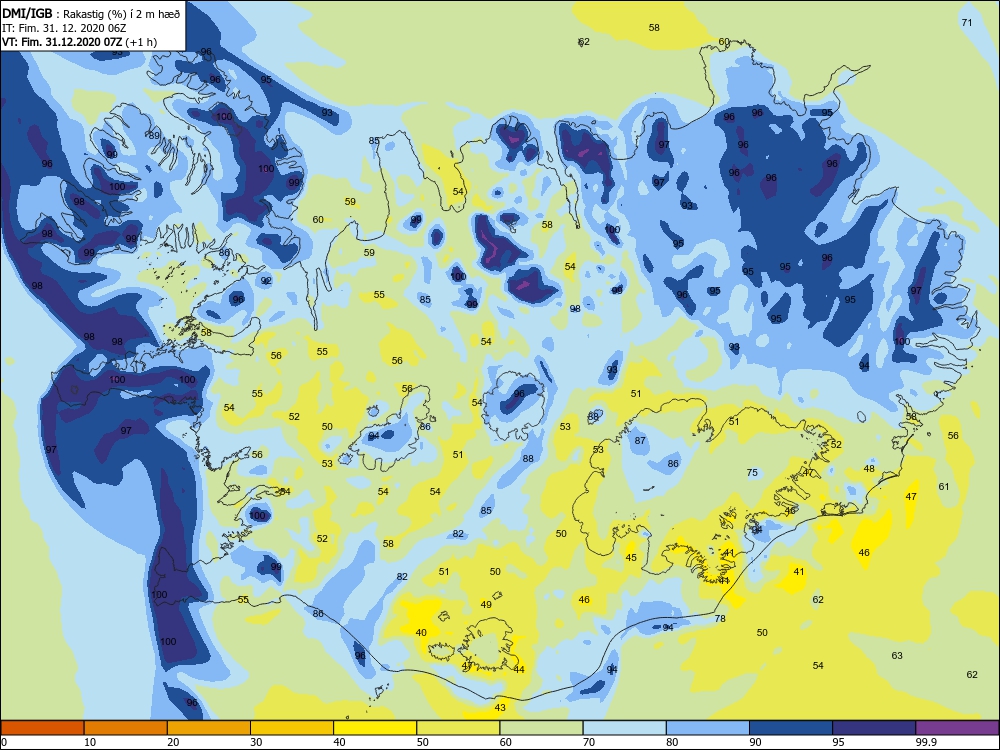Click the purple legend swatch above 99.9
The height and width of the screenshot is (750, 1000).
point(957,728)
